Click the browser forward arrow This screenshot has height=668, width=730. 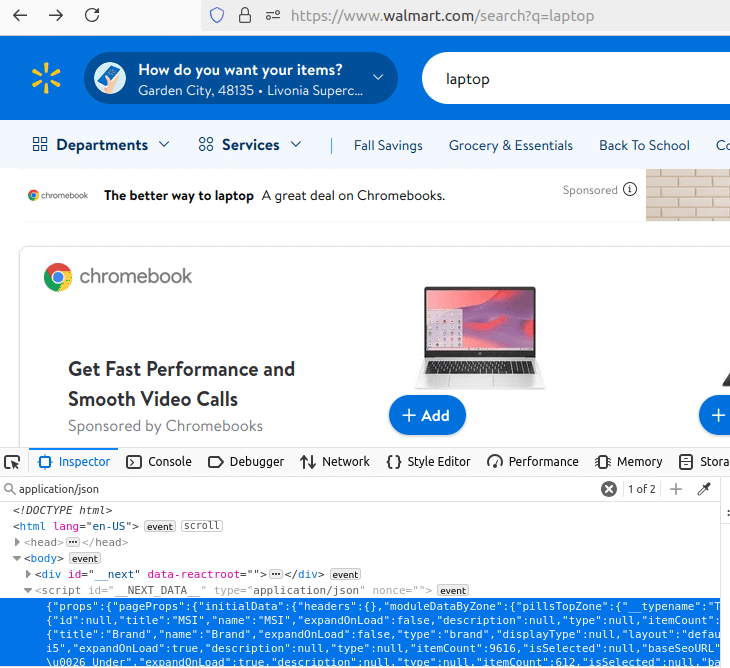56,15
